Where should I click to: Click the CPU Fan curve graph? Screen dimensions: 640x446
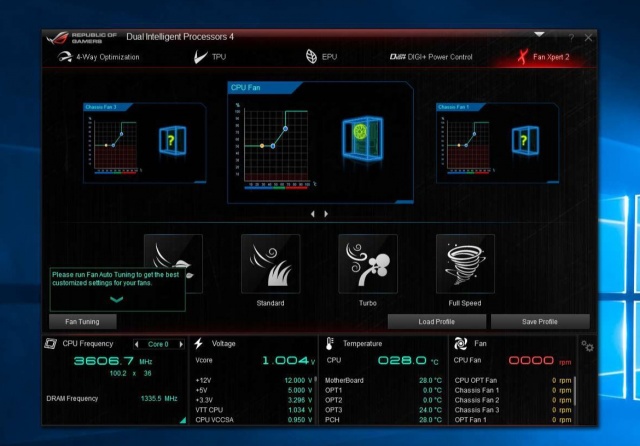pos(276,146)
